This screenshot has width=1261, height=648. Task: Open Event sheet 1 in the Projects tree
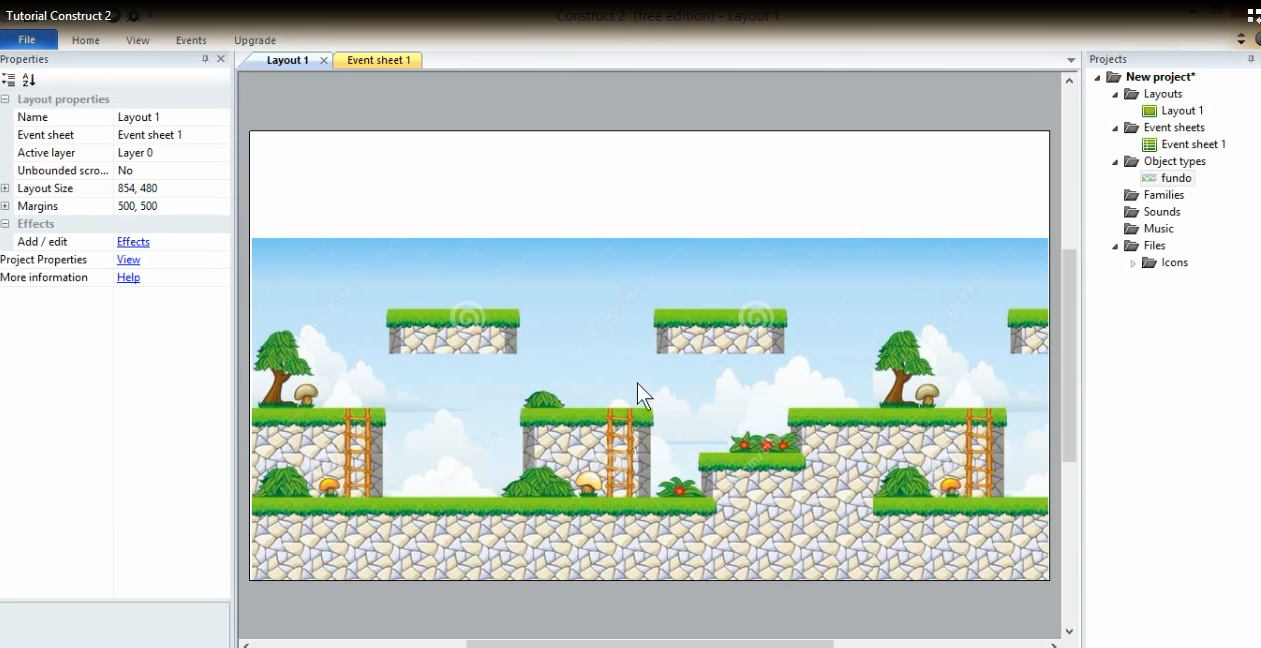[x=1195, y=144]
